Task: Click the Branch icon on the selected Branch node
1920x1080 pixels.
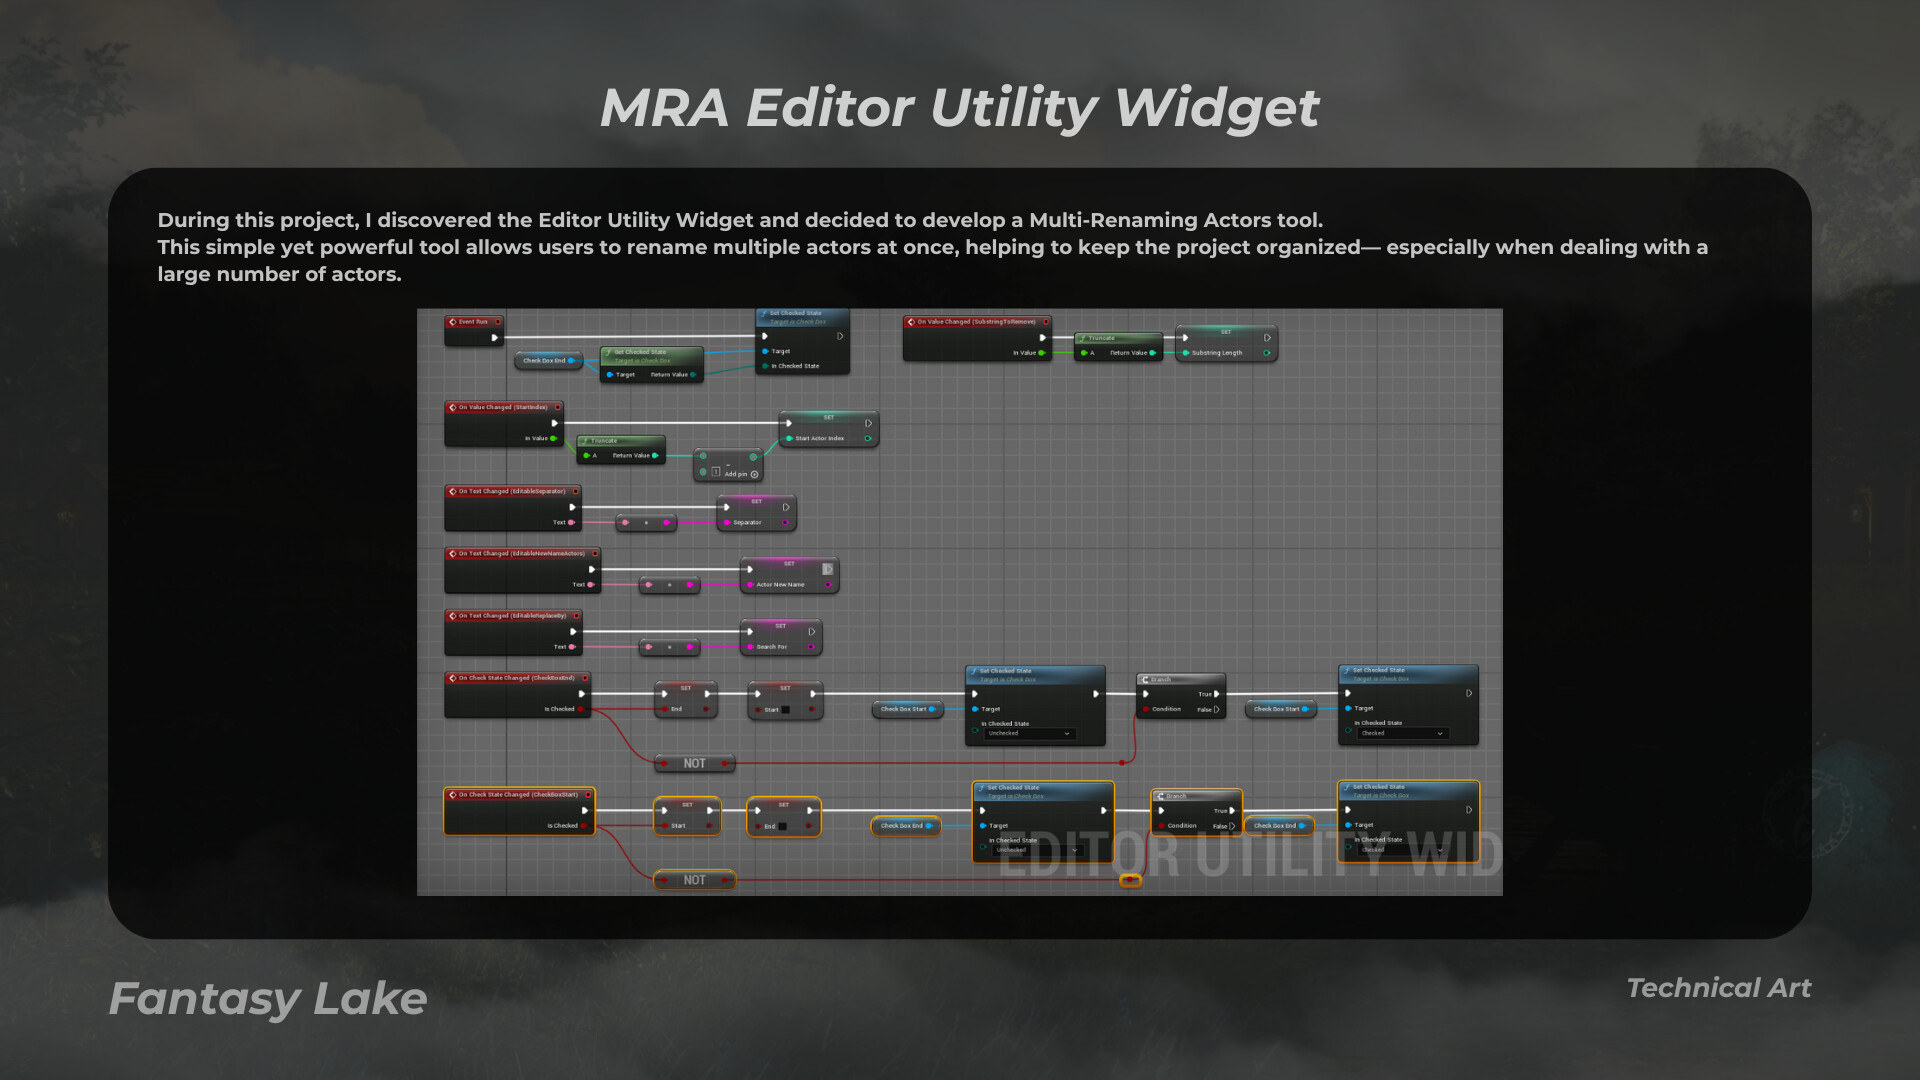Action: pos(1160,796)
